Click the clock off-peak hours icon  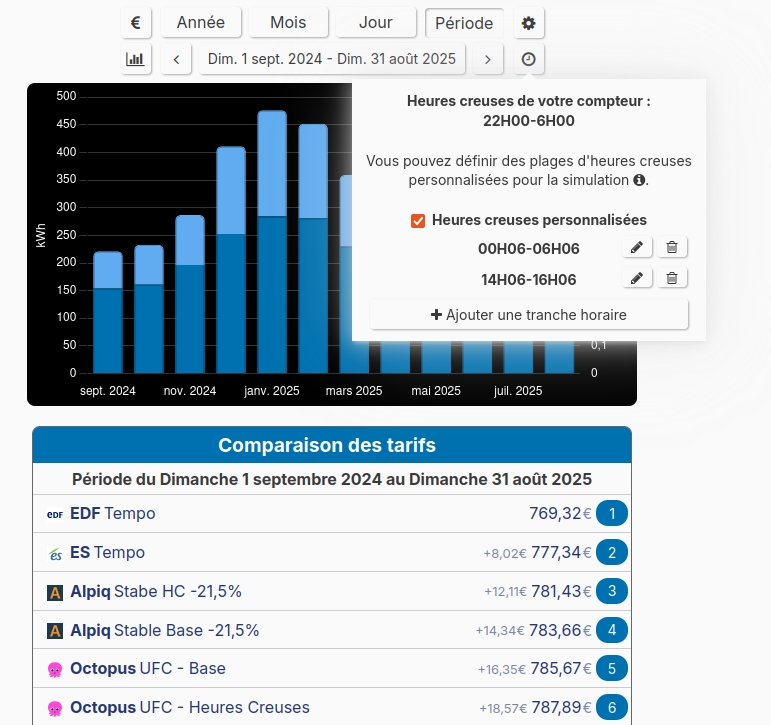click(529, 59)
